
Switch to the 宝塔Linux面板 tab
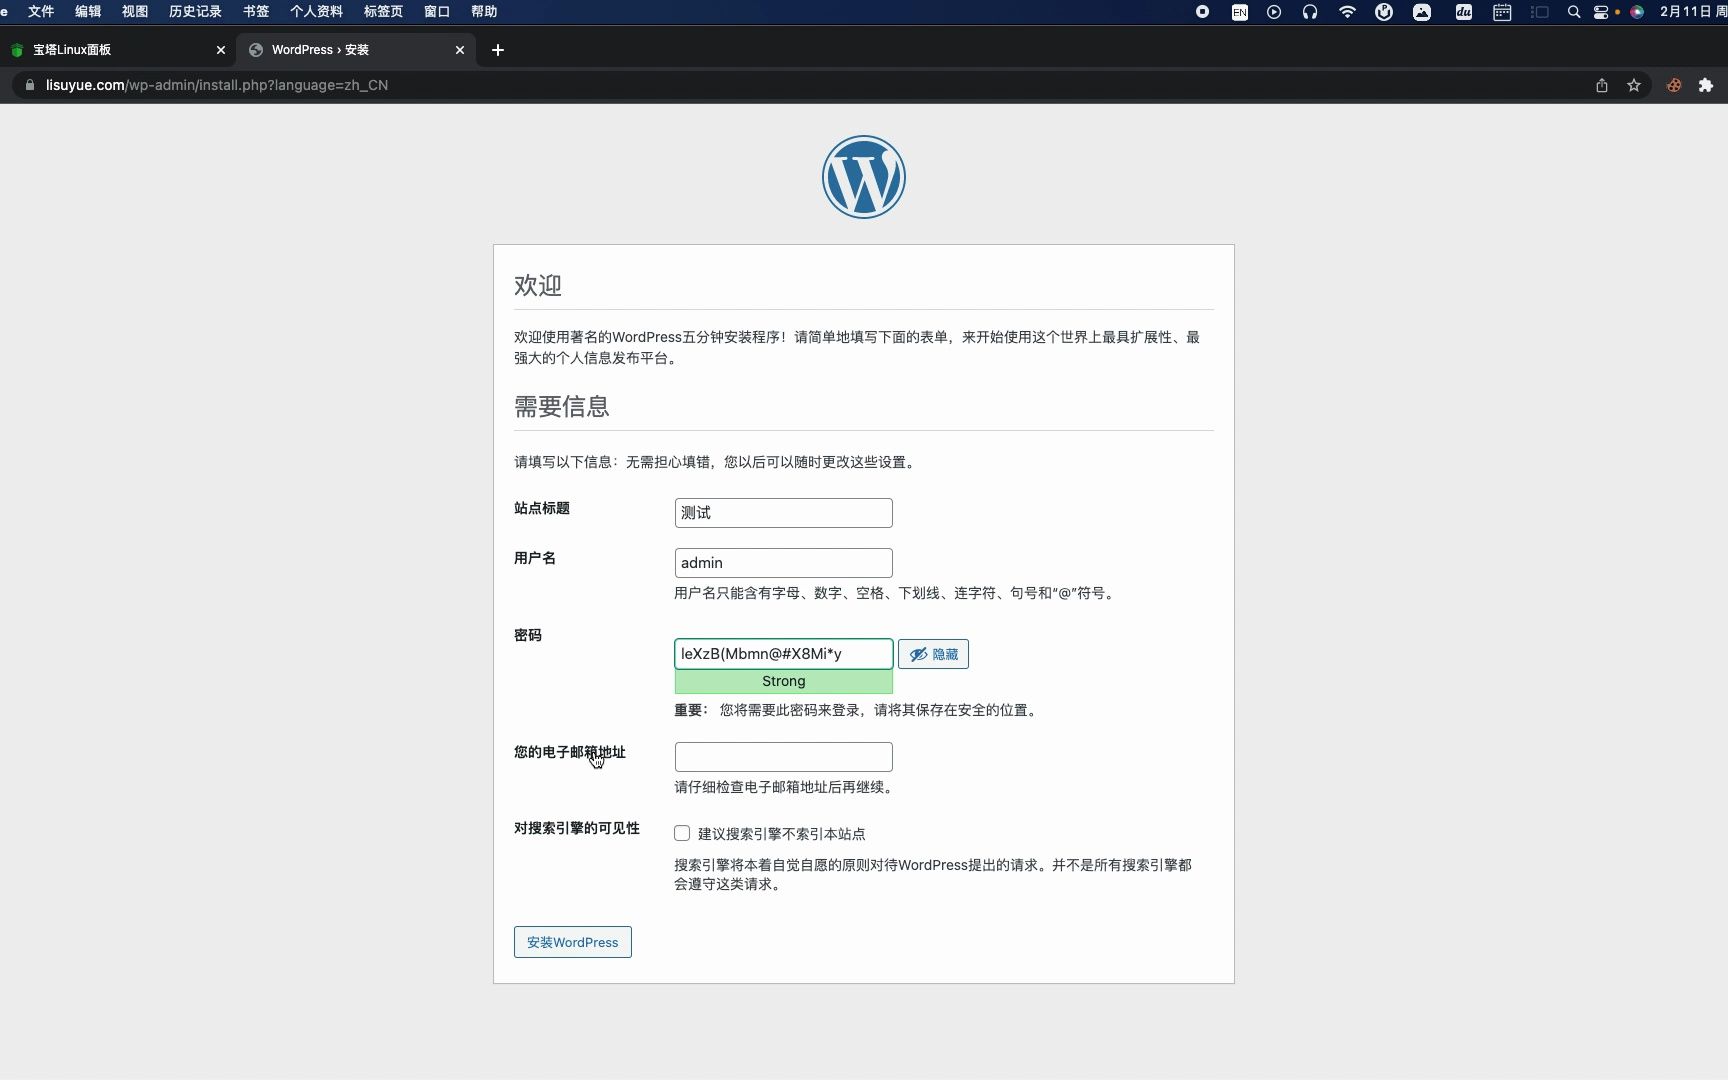[118, 50]
